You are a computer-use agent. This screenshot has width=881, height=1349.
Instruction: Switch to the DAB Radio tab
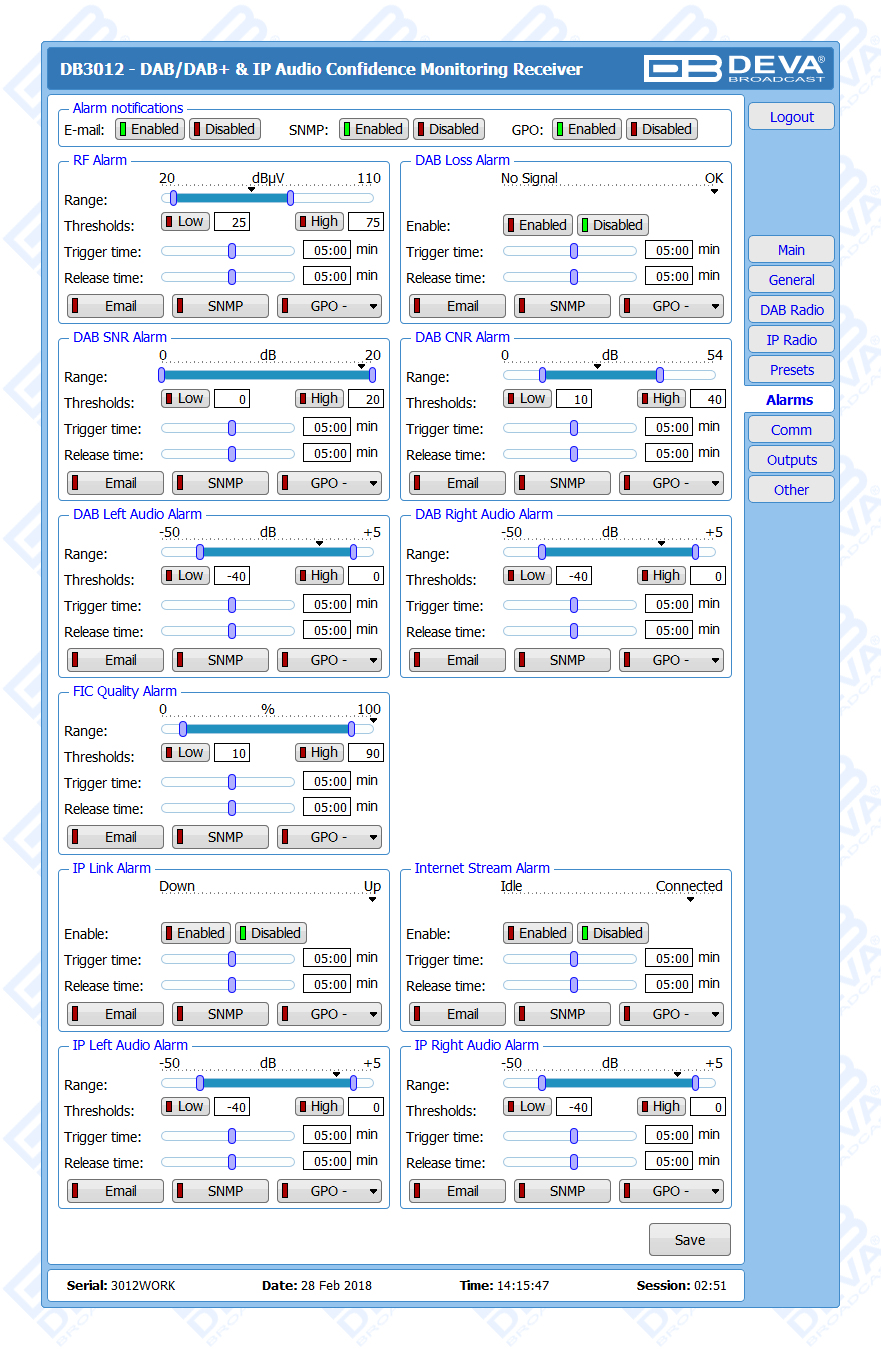(791, 310)
